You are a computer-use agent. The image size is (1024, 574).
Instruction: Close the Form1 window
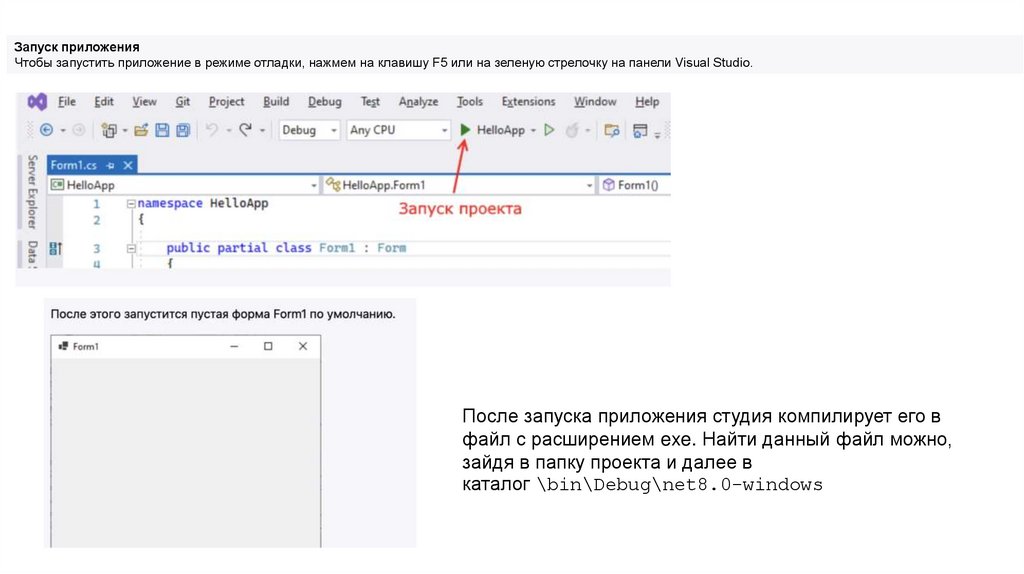tap(302, 346)
